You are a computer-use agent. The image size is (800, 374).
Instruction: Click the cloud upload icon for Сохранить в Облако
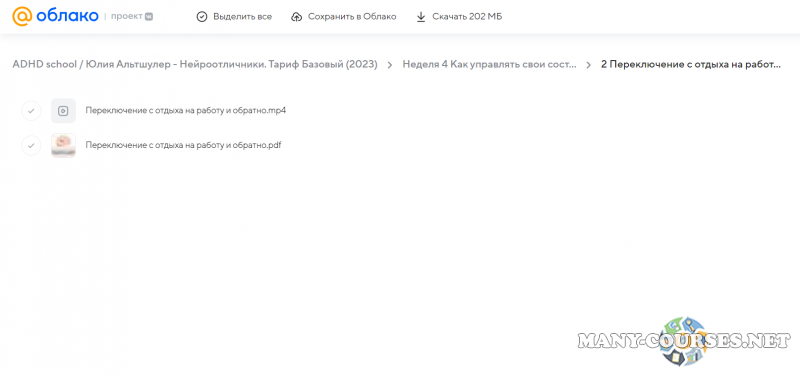click(x=296, y=17)
